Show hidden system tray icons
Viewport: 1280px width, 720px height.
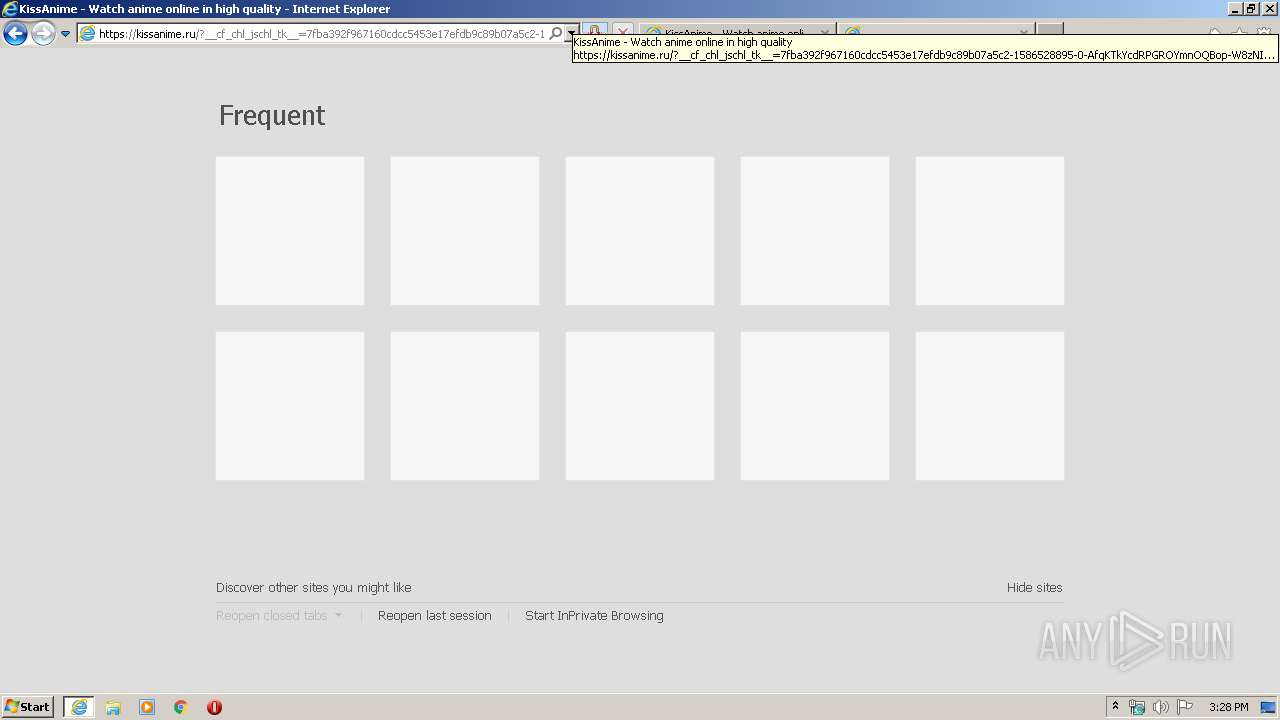click(1116, 707)
